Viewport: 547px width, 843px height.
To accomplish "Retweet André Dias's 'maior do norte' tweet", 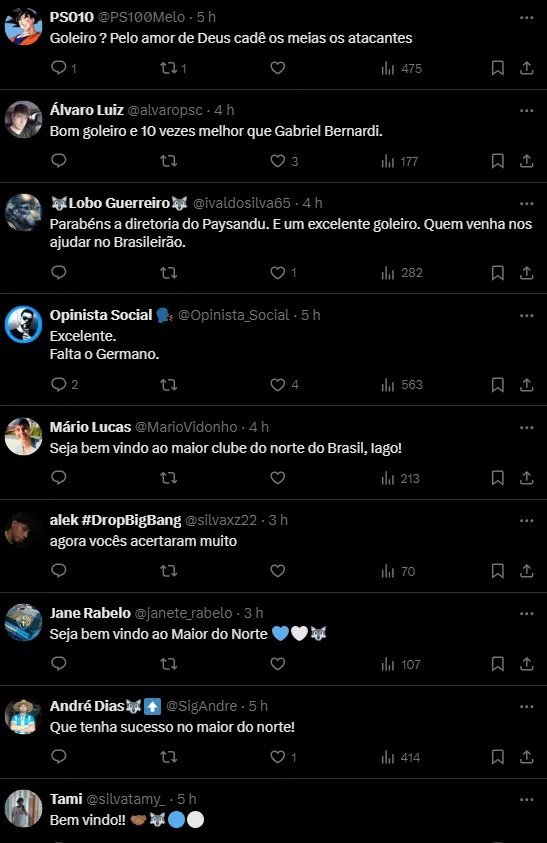I will [169, 757].
